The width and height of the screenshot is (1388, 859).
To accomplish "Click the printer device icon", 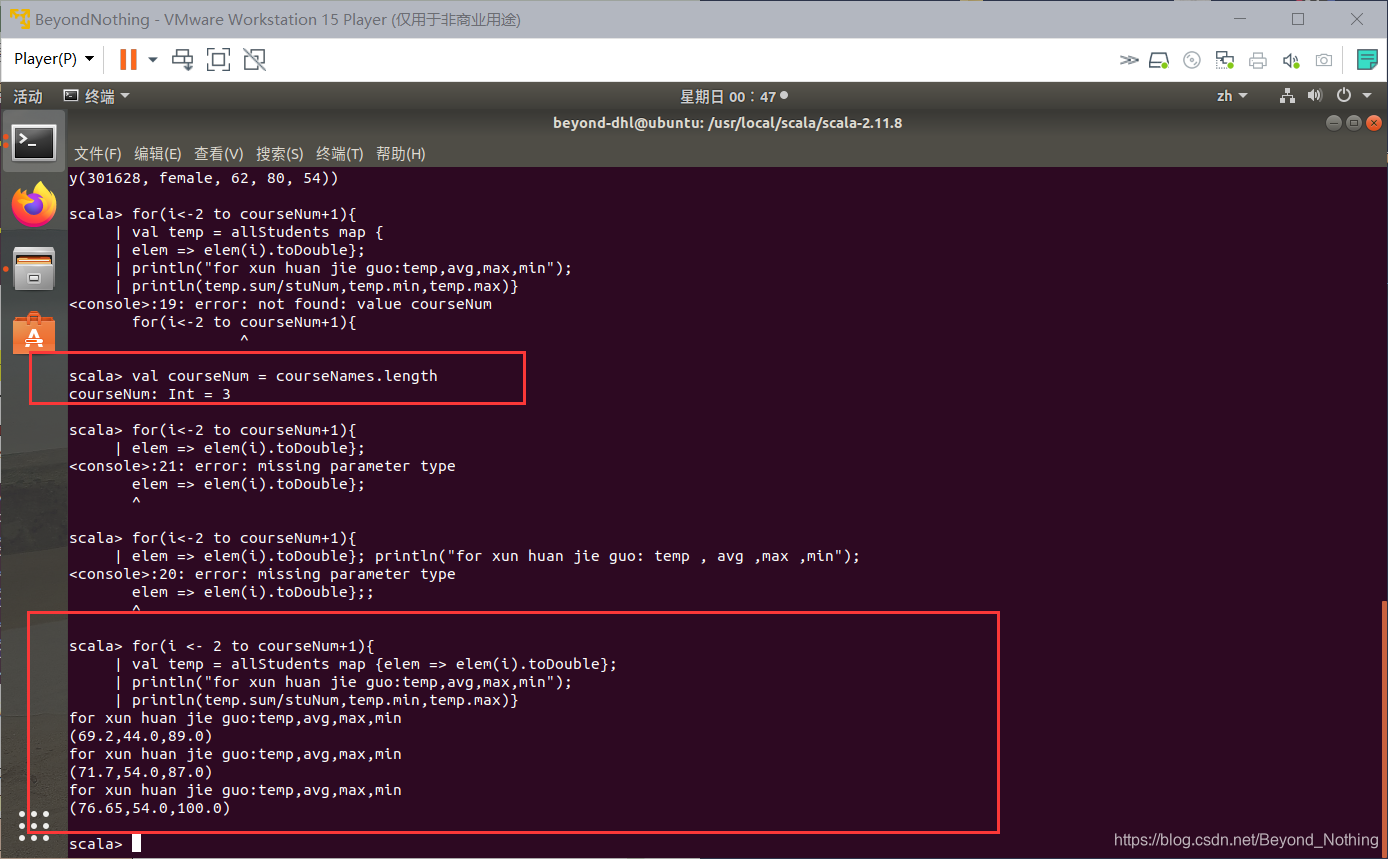I will [1258, 59].
